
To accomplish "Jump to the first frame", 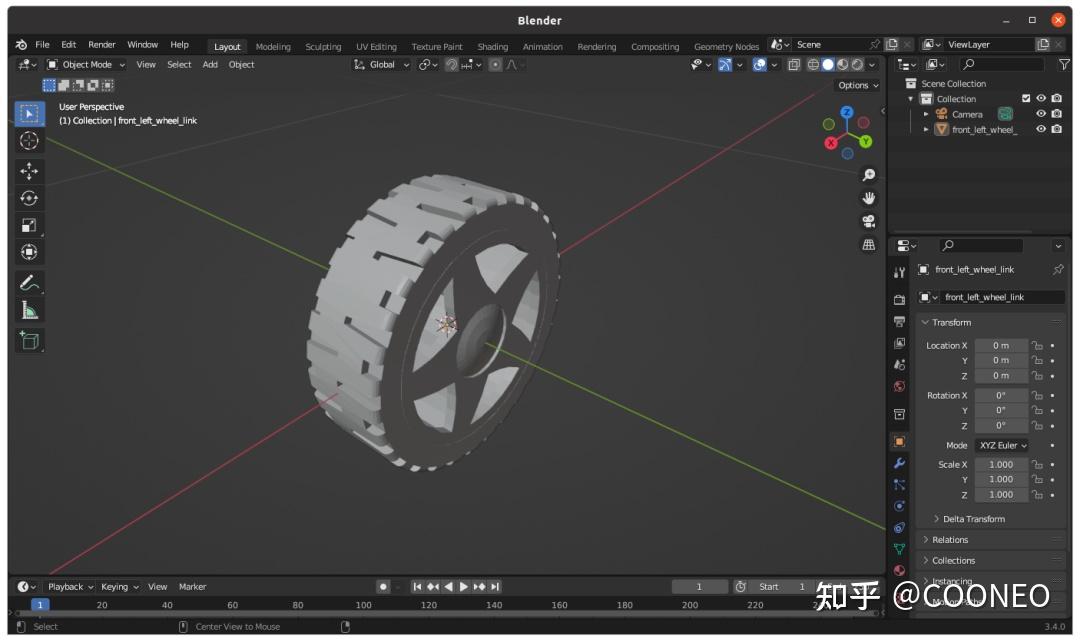I will click(x=417, y=586).
